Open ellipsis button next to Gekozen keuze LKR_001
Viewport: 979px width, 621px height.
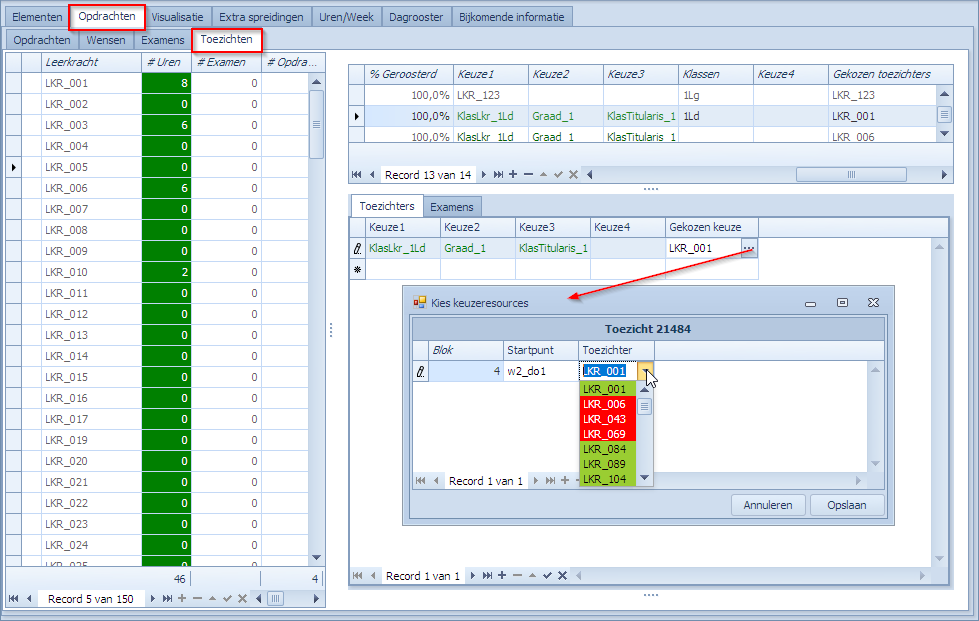click(x=749, y=248)
